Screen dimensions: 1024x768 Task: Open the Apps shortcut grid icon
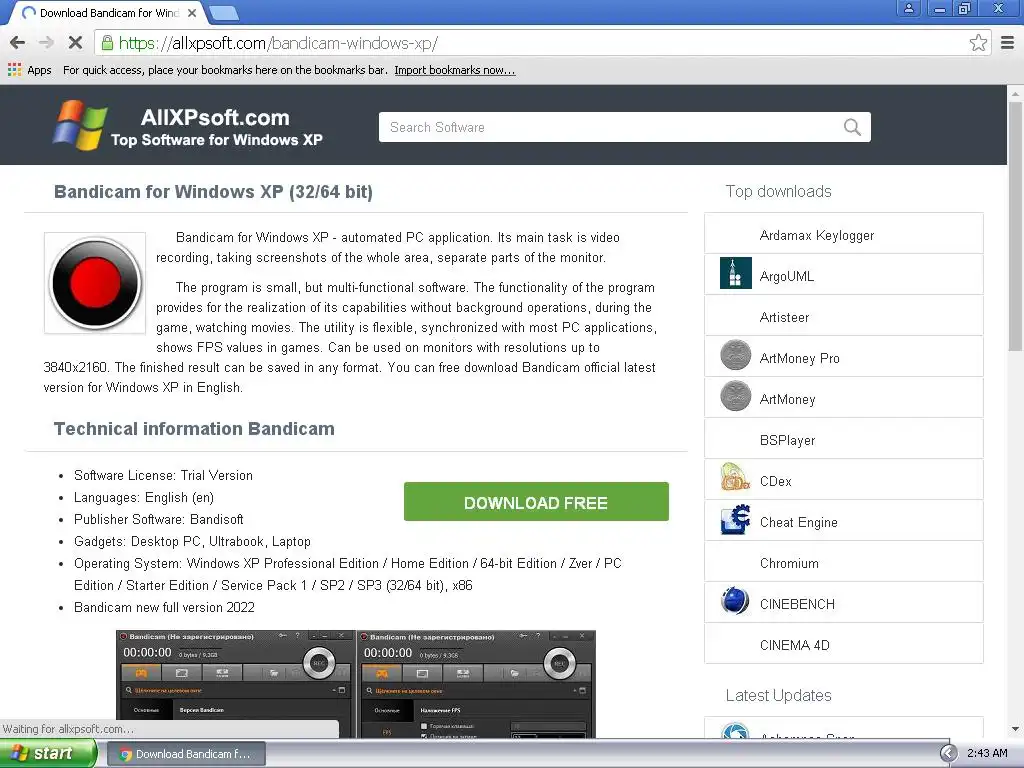(x=14, y=70)
